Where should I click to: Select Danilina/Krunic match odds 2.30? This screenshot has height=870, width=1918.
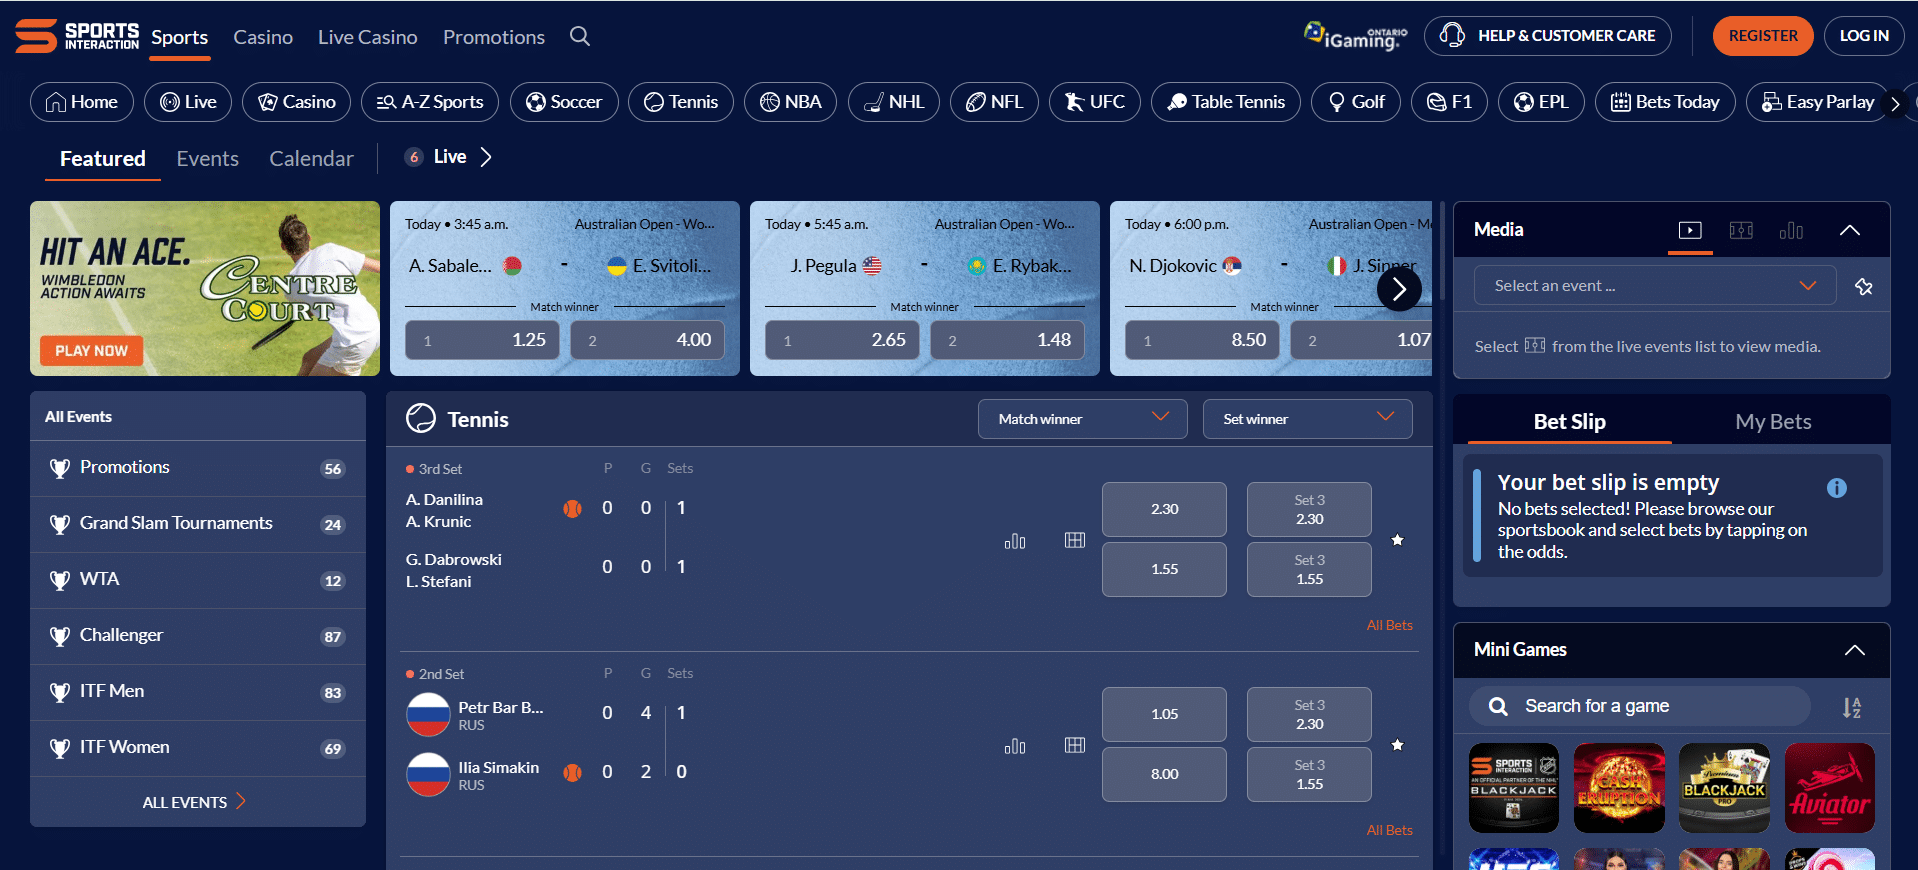click(1164, 509)
